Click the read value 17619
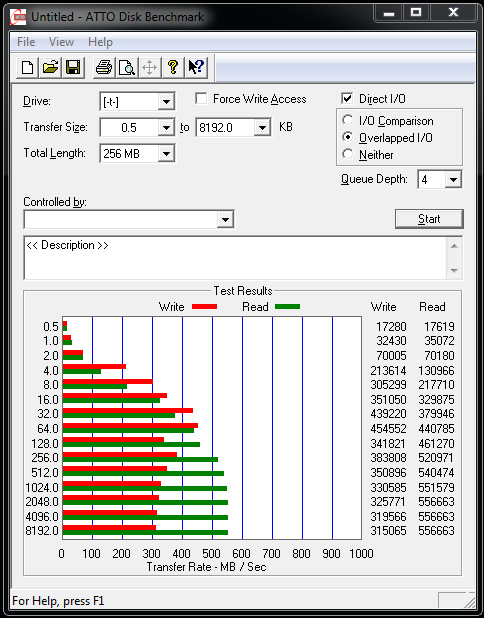This screenshot has width=484, height=618. click(439, 327)
